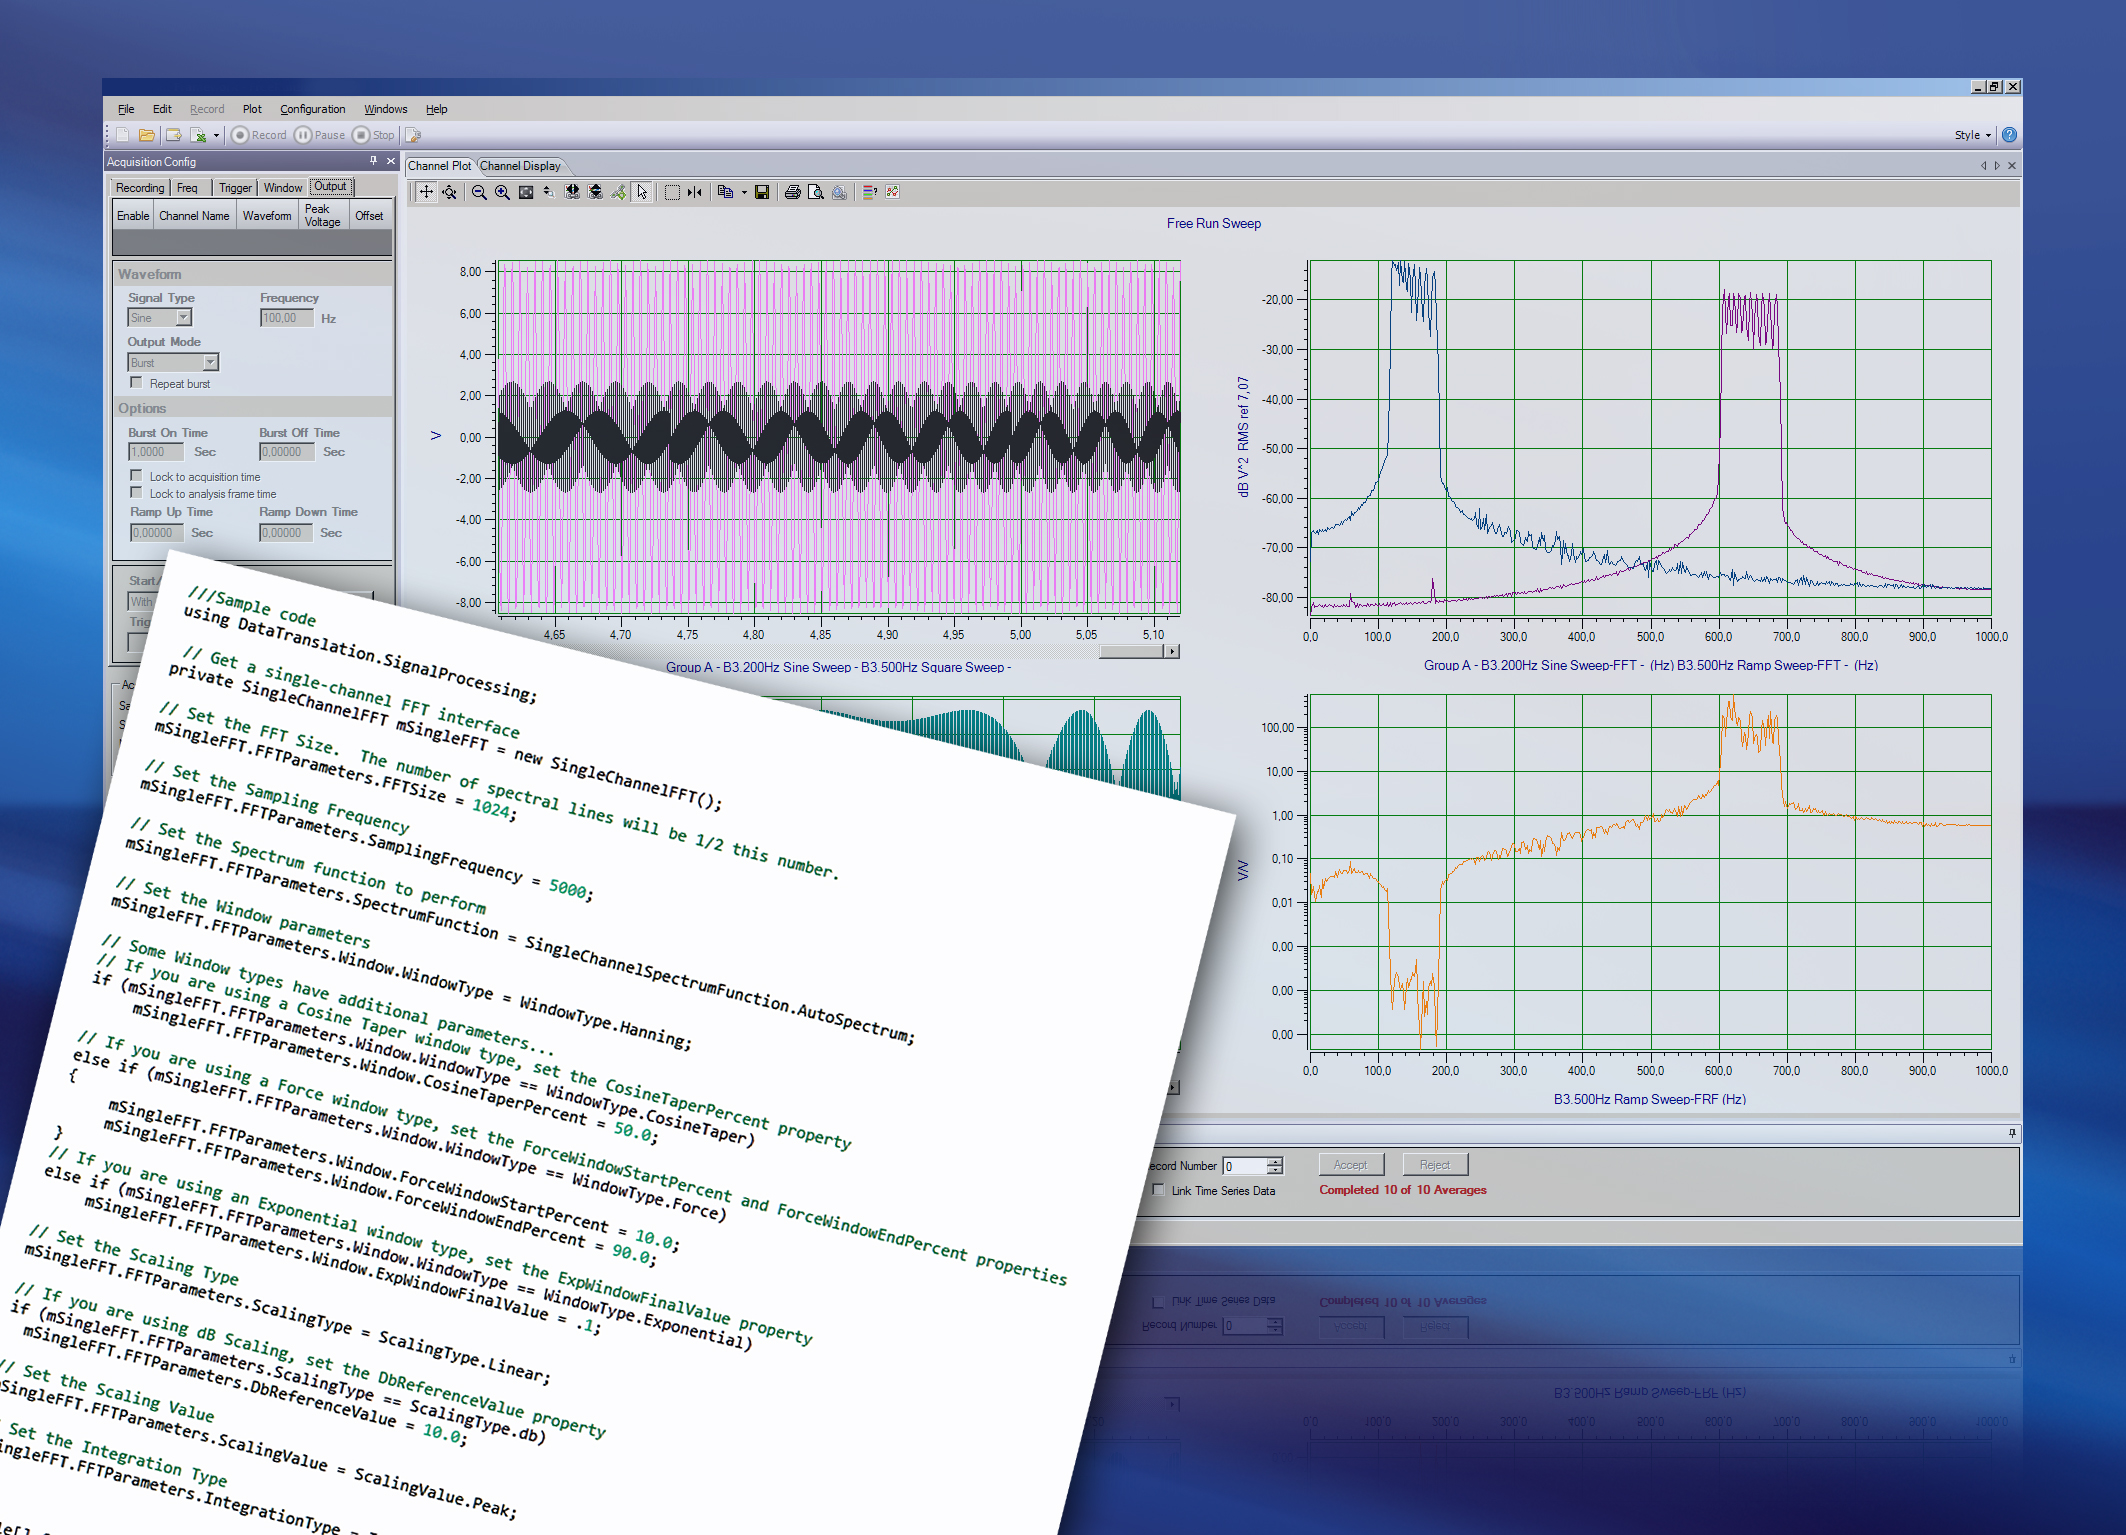
Task: Open the Signal Type dropdown
Action: 184,318
